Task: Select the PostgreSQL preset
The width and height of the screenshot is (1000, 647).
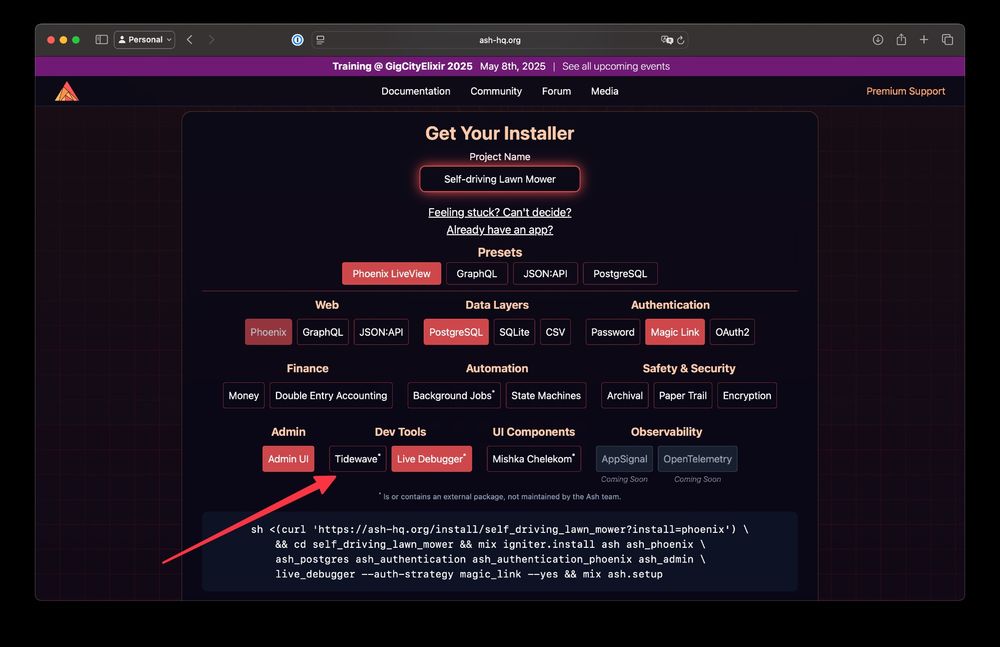Action: click(620, 274)
